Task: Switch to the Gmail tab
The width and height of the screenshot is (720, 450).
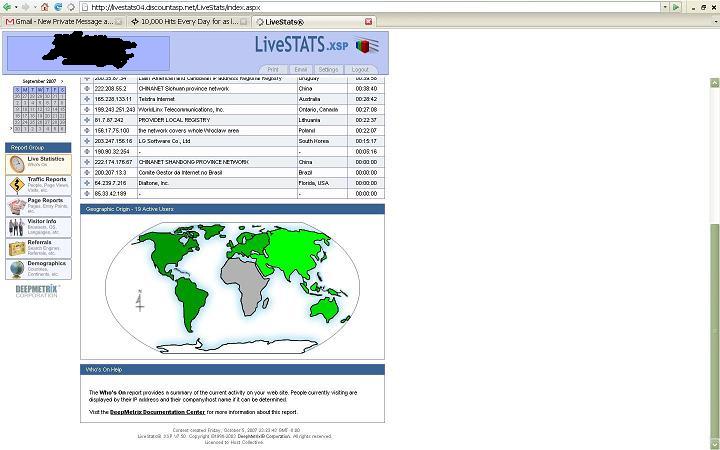Action: 63,22
